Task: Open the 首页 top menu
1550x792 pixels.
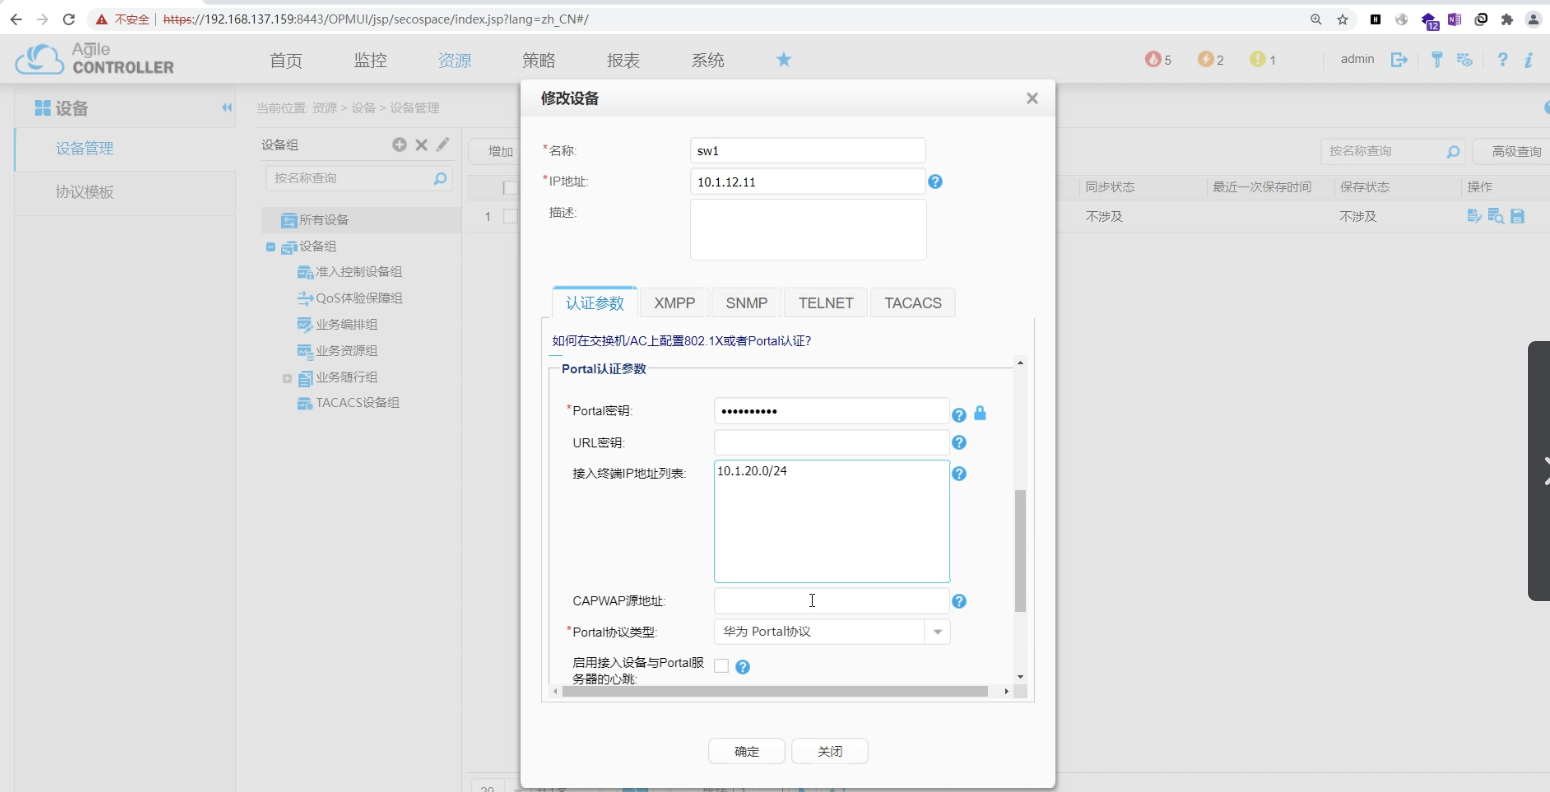Action: tap(286, 60)
